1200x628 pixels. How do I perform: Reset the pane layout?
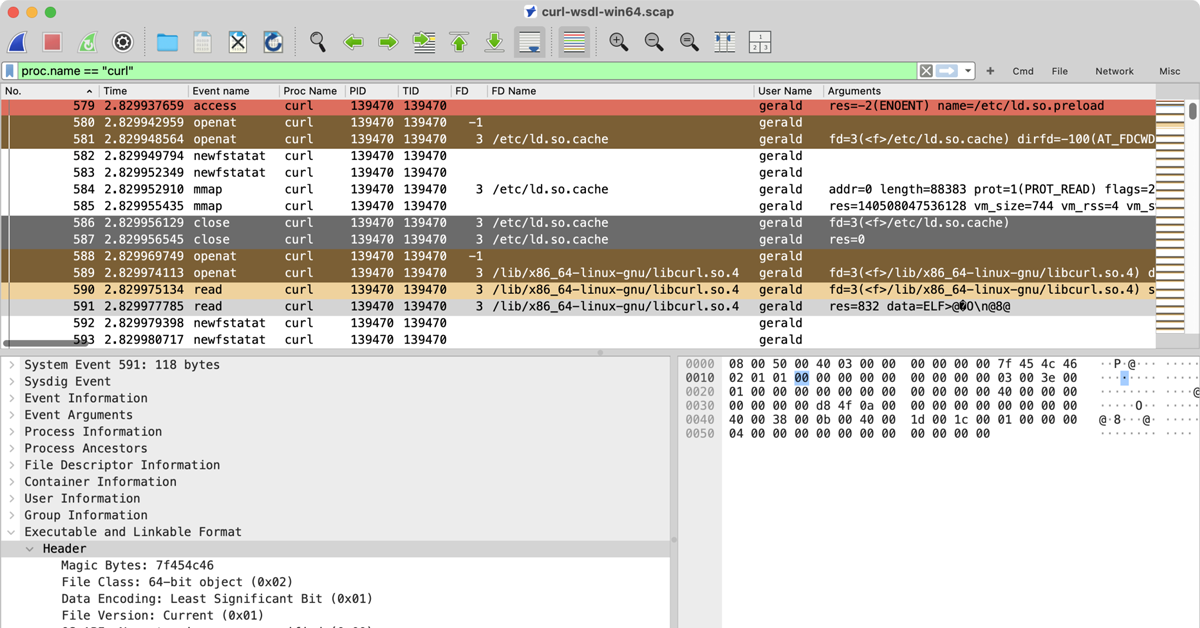click(x=760, y=42)
